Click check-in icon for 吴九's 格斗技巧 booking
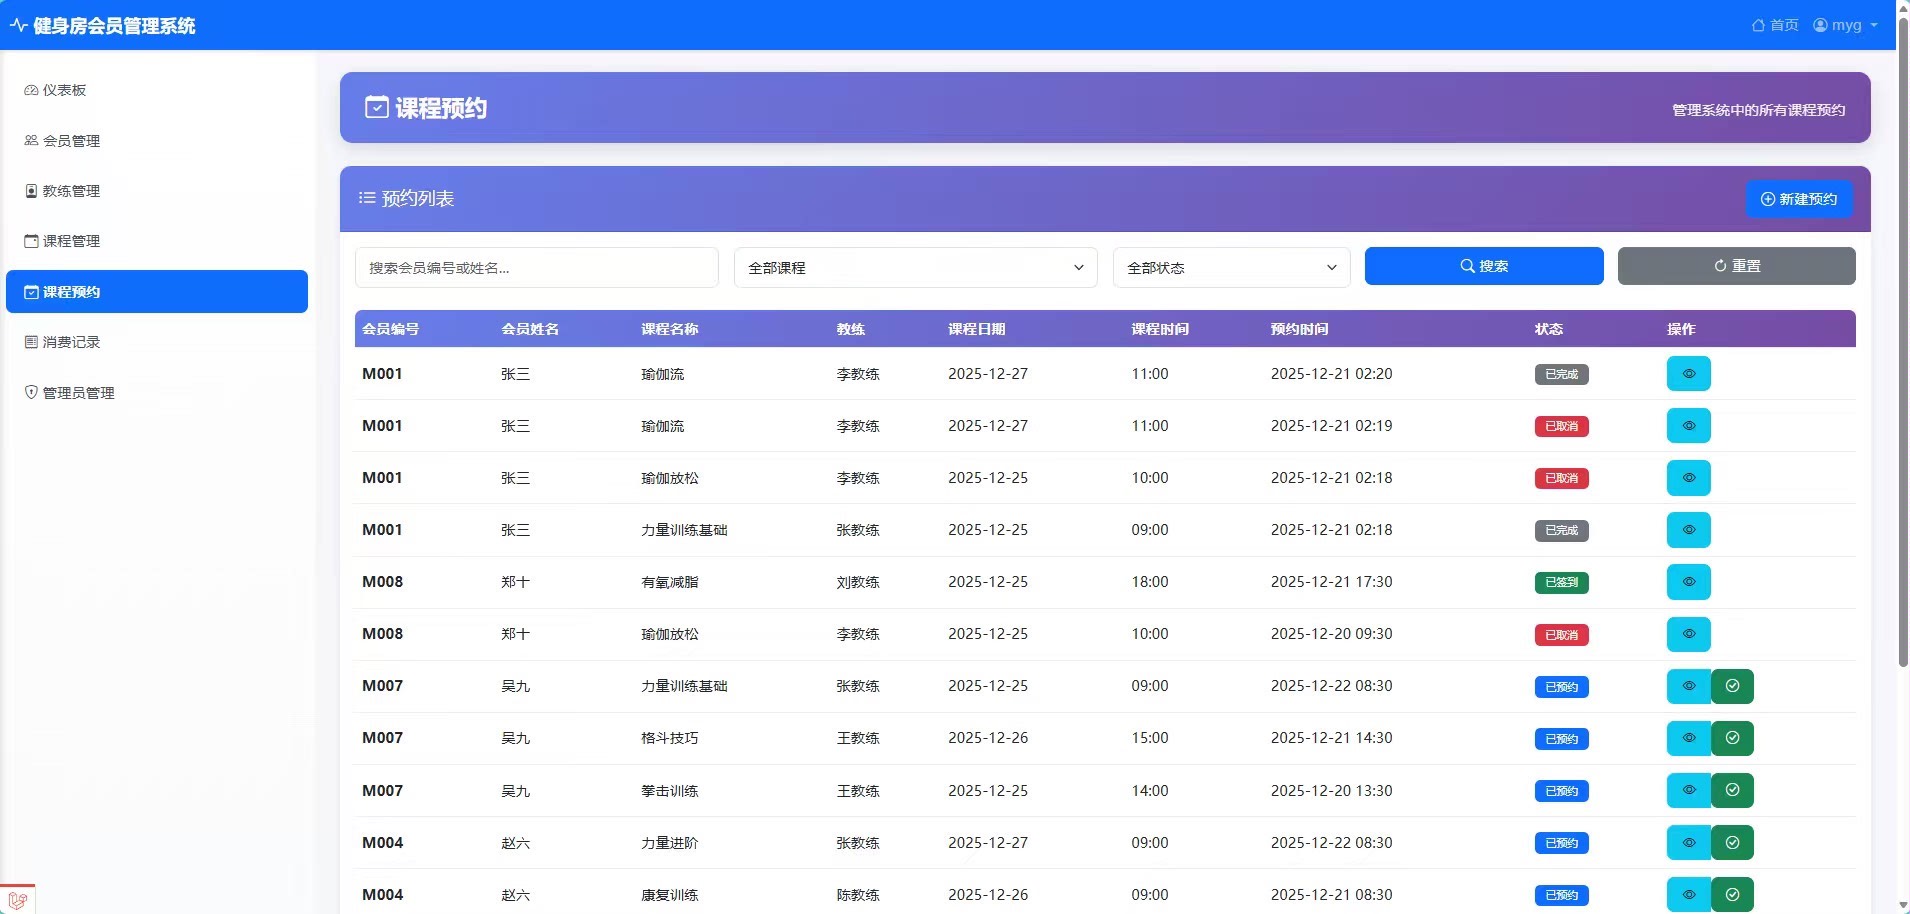The height and width of the screenshot is (914, 1910). [1732, 738]
